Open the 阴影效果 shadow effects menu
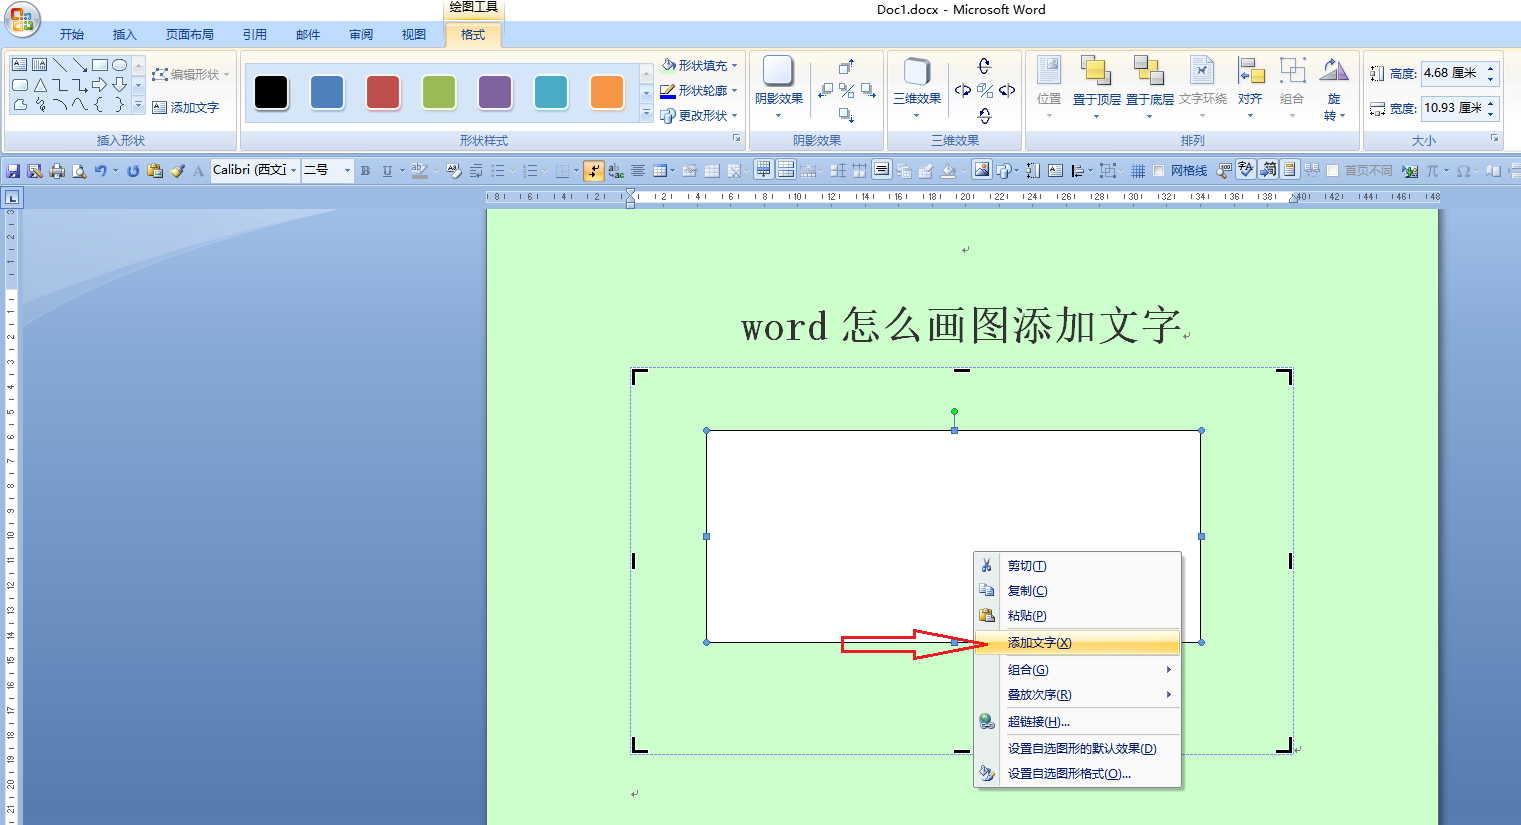Screen dimensions: 1521x825 [x=779, y=88]
